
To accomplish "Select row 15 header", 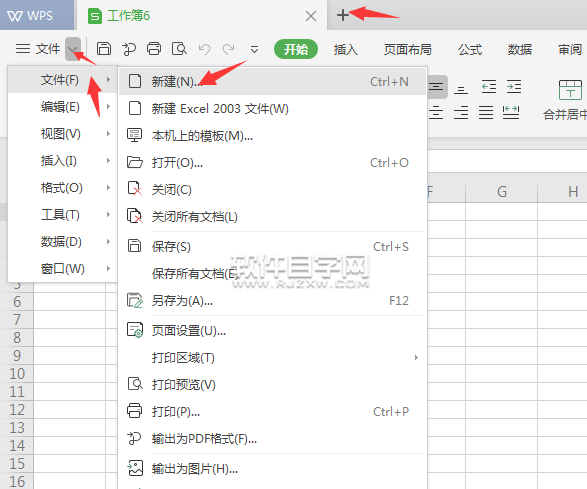I will pos(17,463).
